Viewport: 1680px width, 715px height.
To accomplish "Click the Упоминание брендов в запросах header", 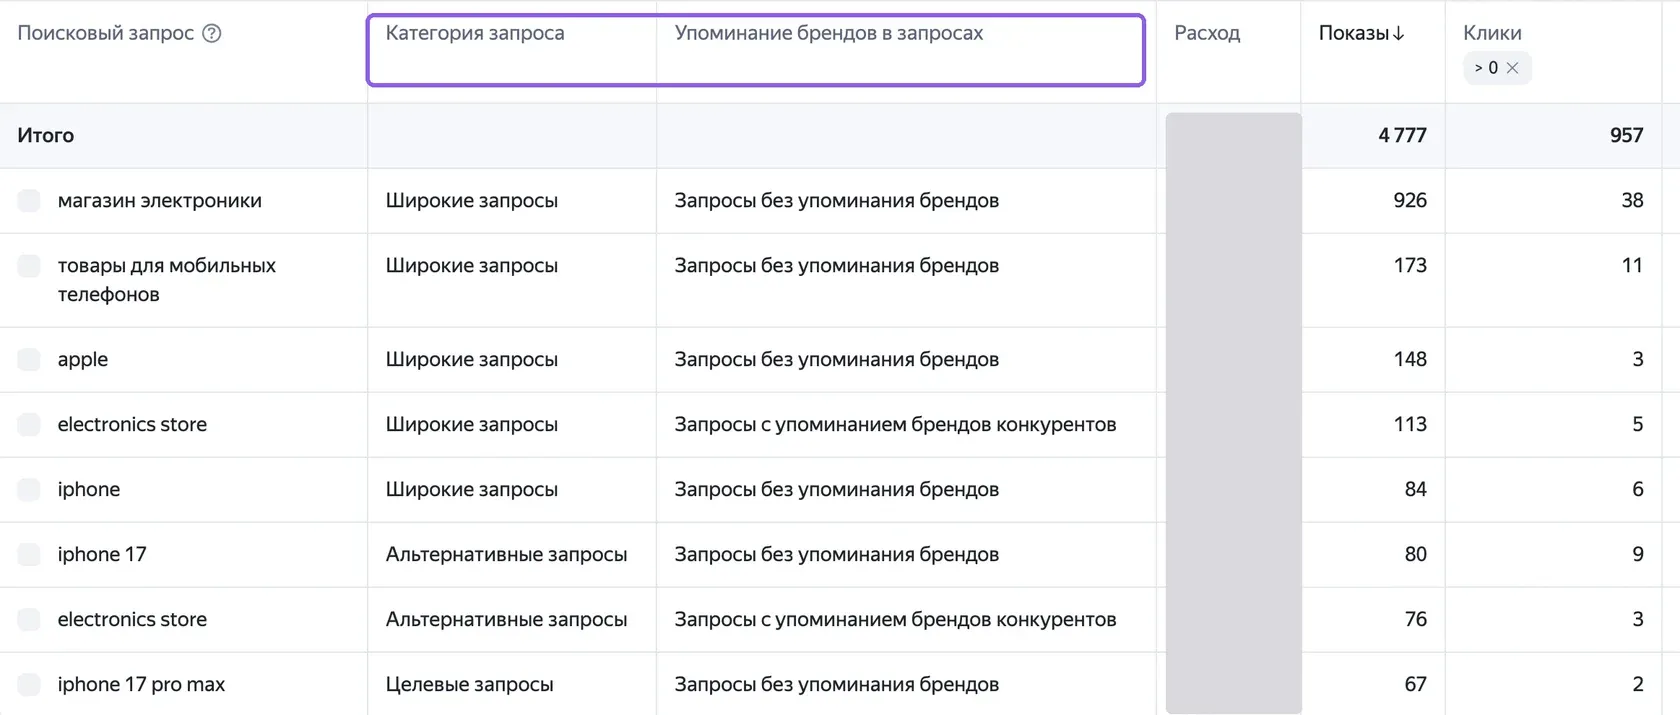I will (x=829, y=33).
